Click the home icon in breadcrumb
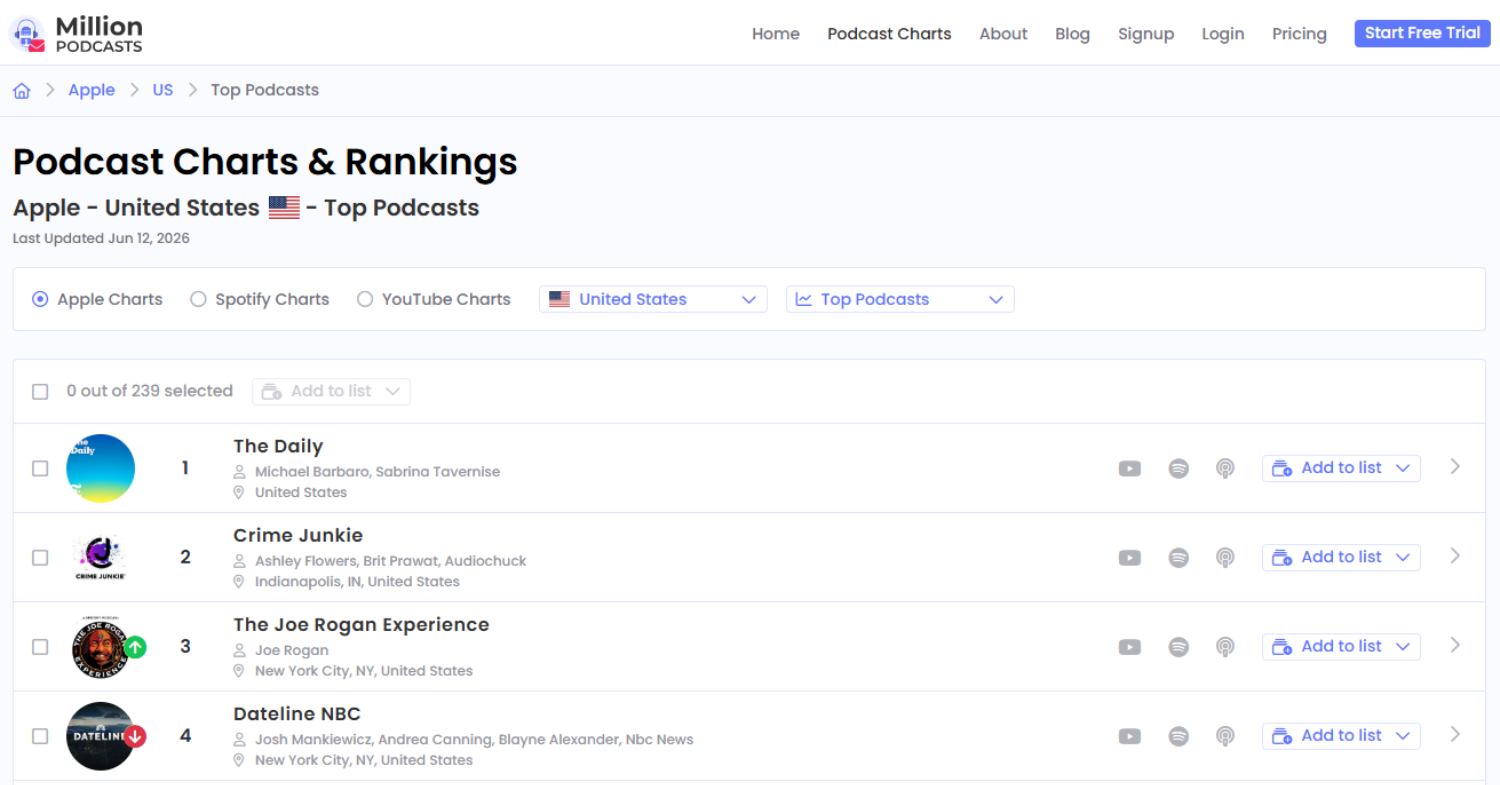 21,91
